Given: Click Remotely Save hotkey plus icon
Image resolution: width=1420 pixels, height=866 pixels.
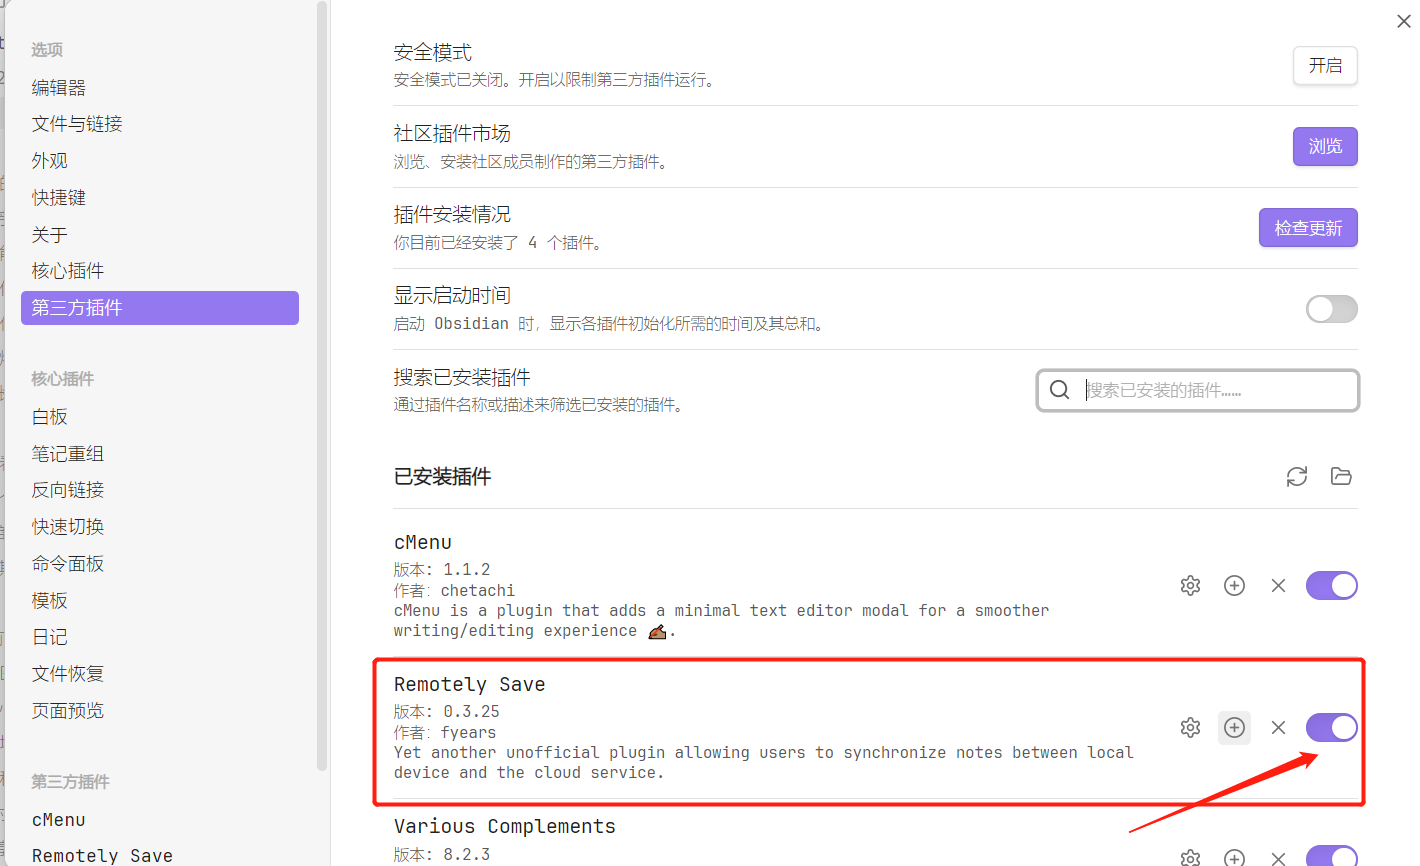Looking at the screenshot, I should 1234,728.
